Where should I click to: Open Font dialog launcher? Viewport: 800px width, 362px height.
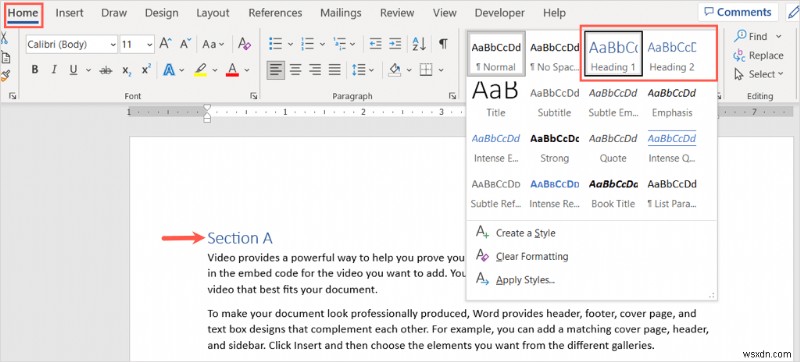tap(254, 96)
